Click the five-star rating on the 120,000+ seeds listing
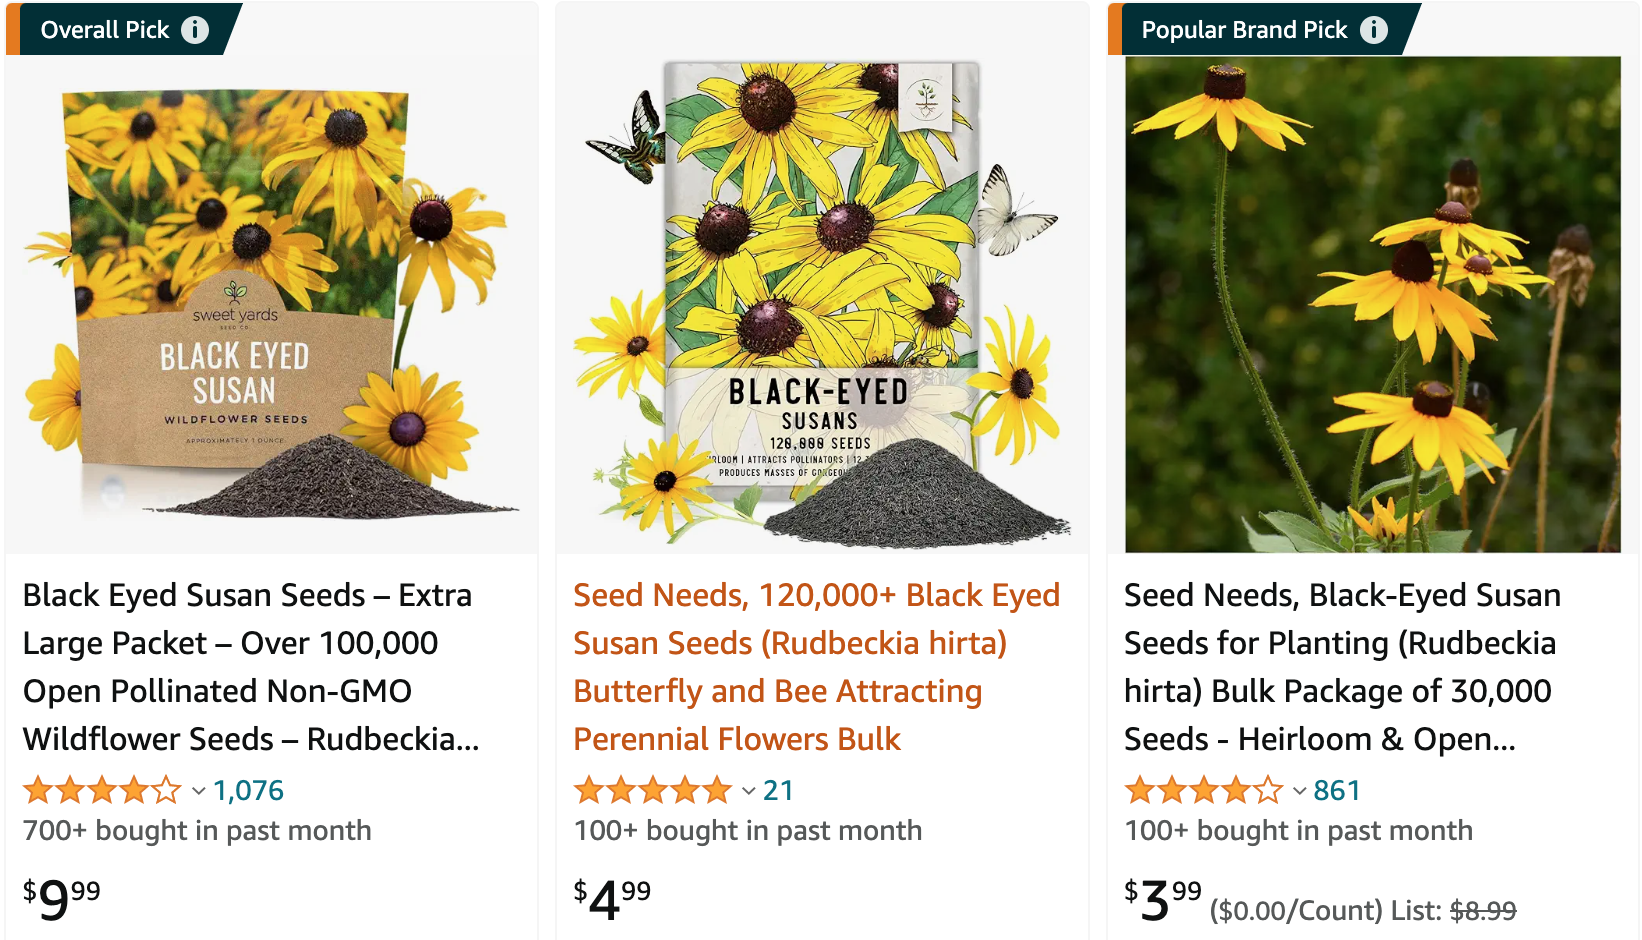This screenshot has height=940, width=1642. click(x=651, y=790)
